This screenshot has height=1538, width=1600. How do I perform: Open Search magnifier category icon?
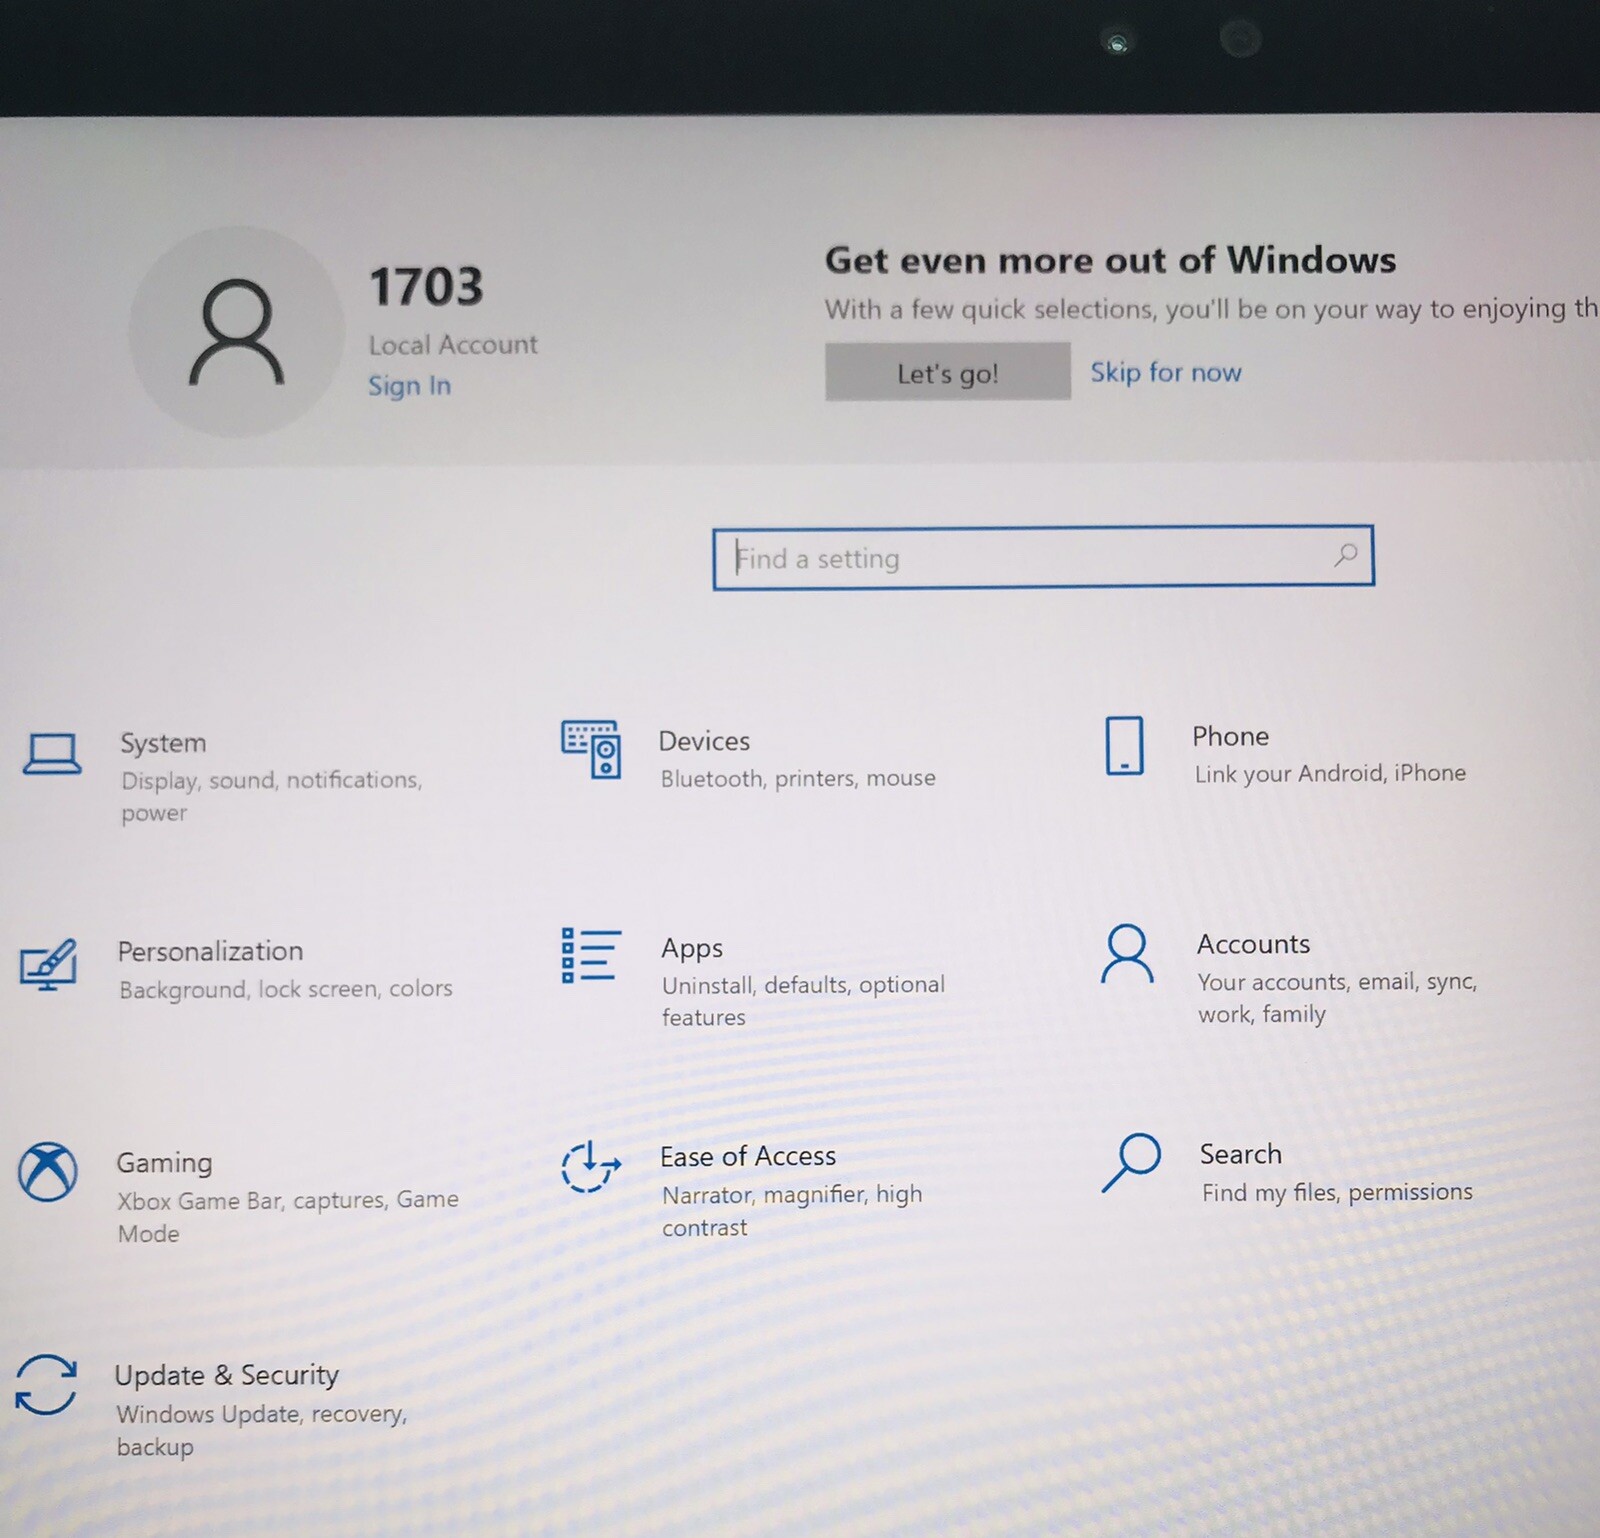pyautogui.click(x=1131, y=1162)
